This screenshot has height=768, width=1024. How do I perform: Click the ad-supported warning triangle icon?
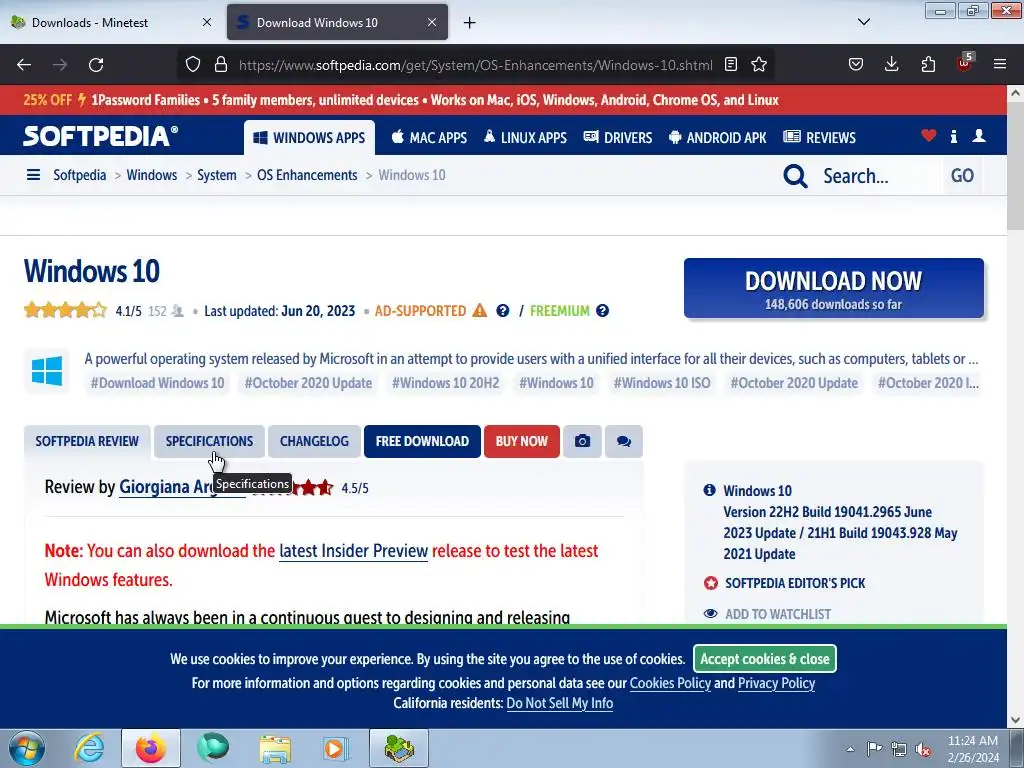pyautogui.click(x=479, y=311)
